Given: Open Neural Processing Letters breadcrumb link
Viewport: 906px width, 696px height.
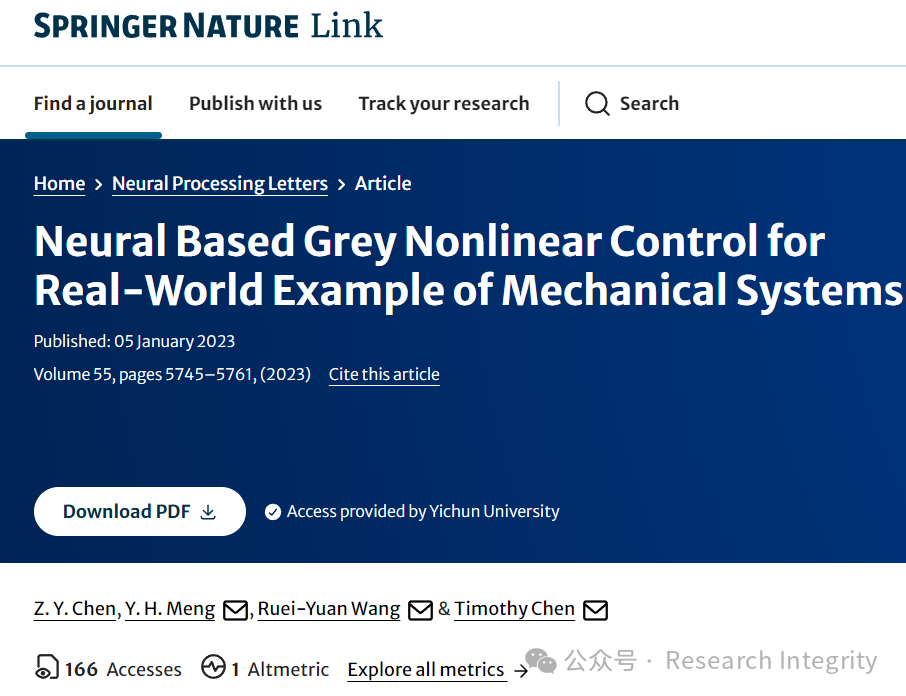Looking at the screenshot, I should click(220, 184).
